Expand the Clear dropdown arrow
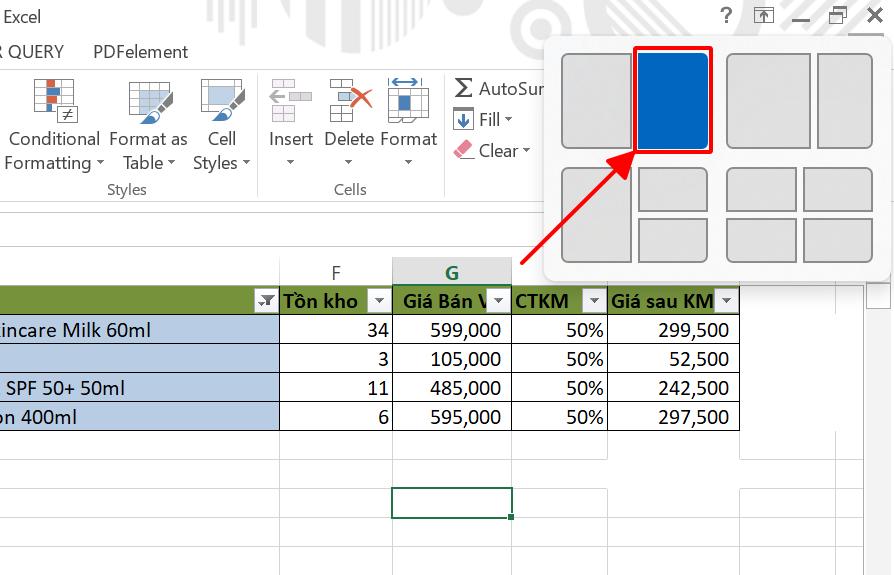Image resolution: width=894 pixels, height=575 pixels. [526, 150]
